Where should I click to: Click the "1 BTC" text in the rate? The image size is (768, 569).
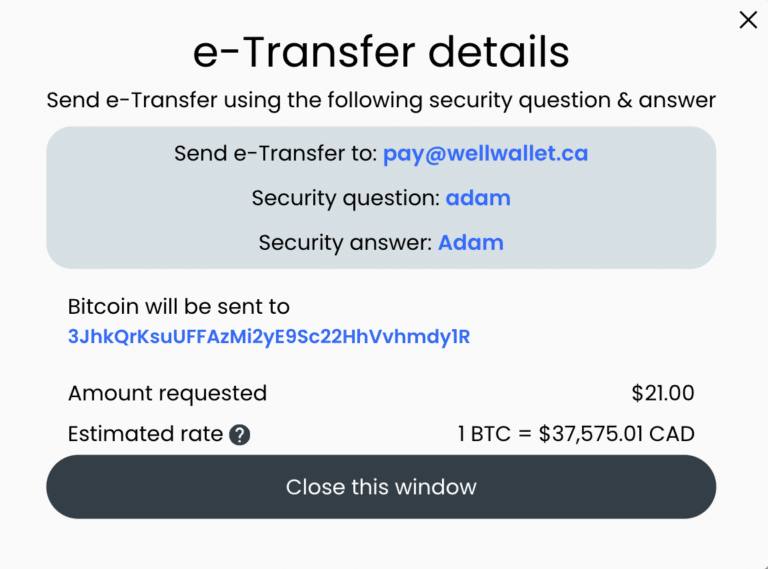pos(484,434)
